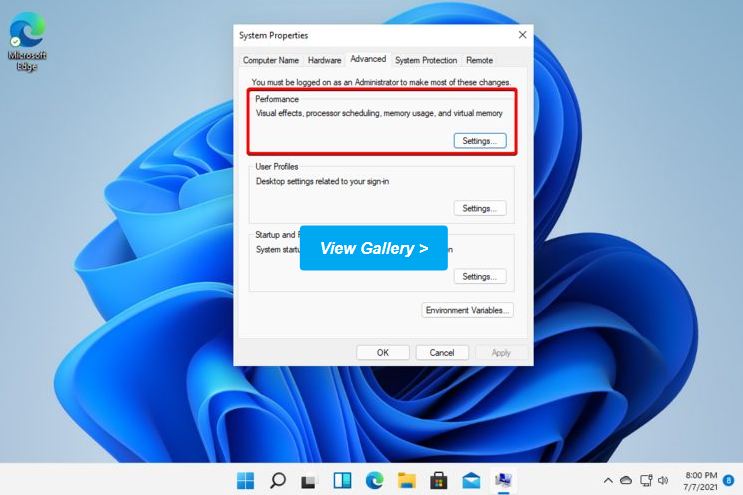Click the volume speaker icon
743x495 pixels.
(x=663, y=480)
